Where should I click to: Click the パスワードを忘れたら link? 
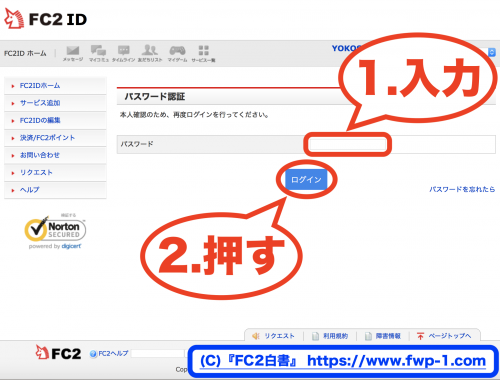click(462, 189)
